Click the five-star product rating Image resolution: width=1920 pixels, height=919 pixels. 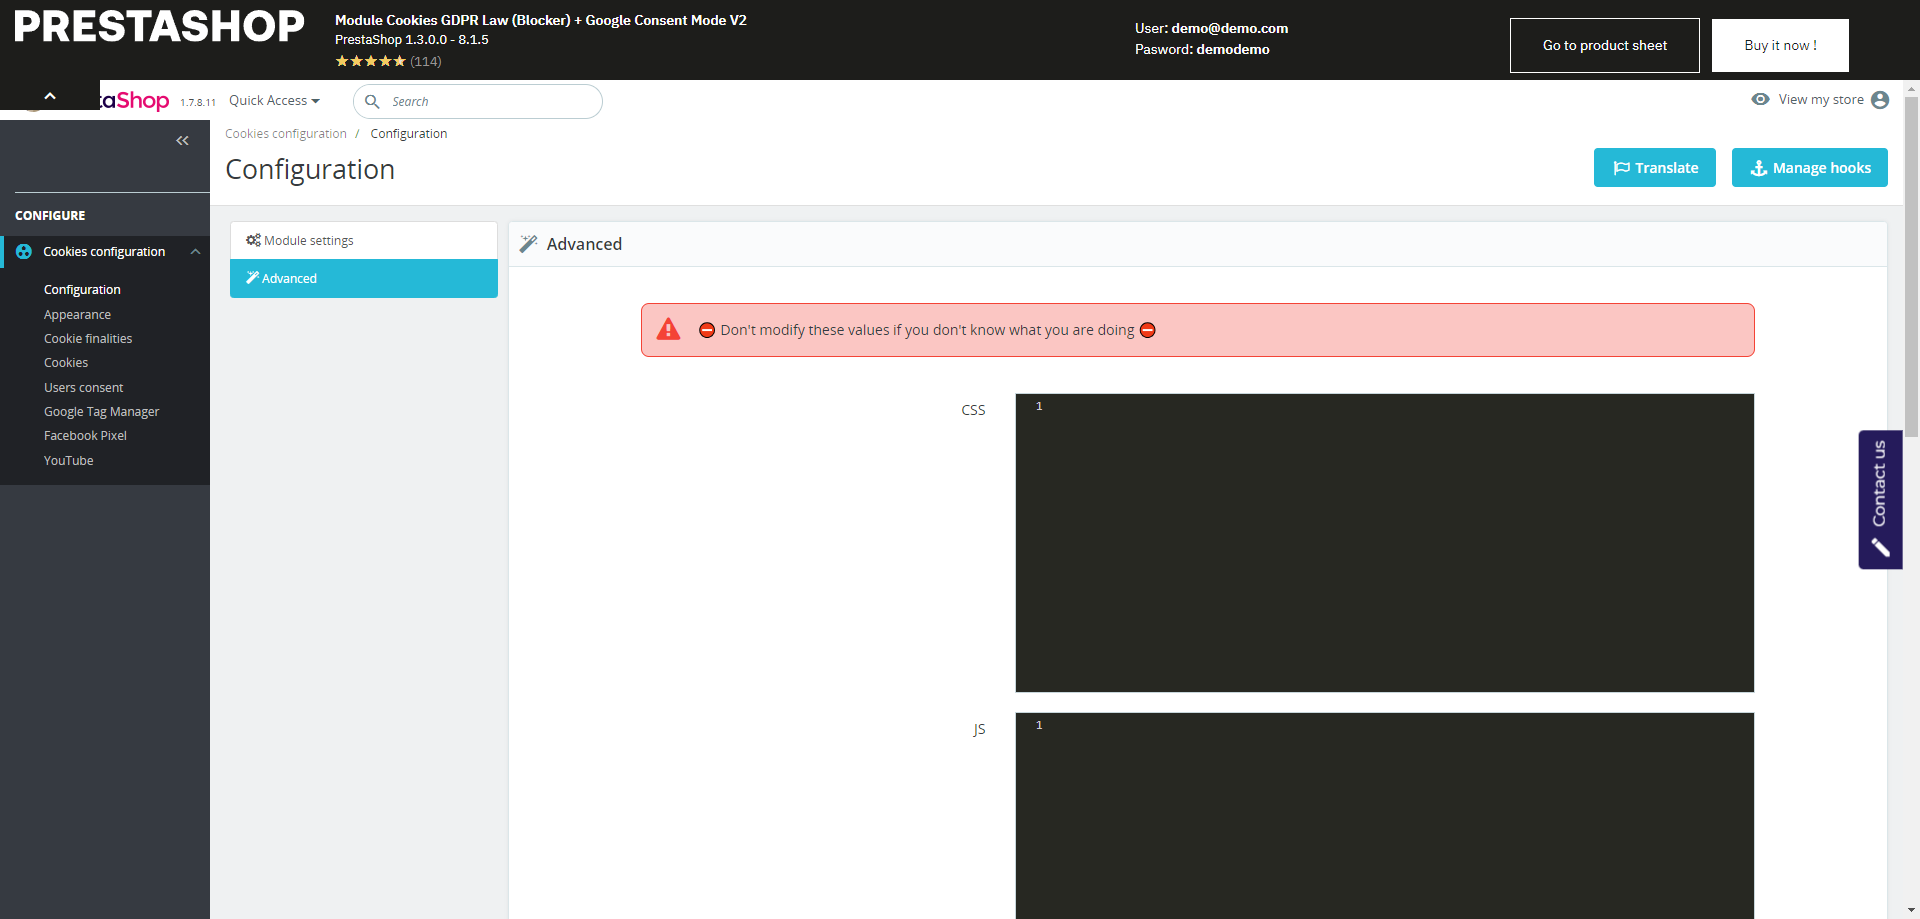click(x=370, y=61)
